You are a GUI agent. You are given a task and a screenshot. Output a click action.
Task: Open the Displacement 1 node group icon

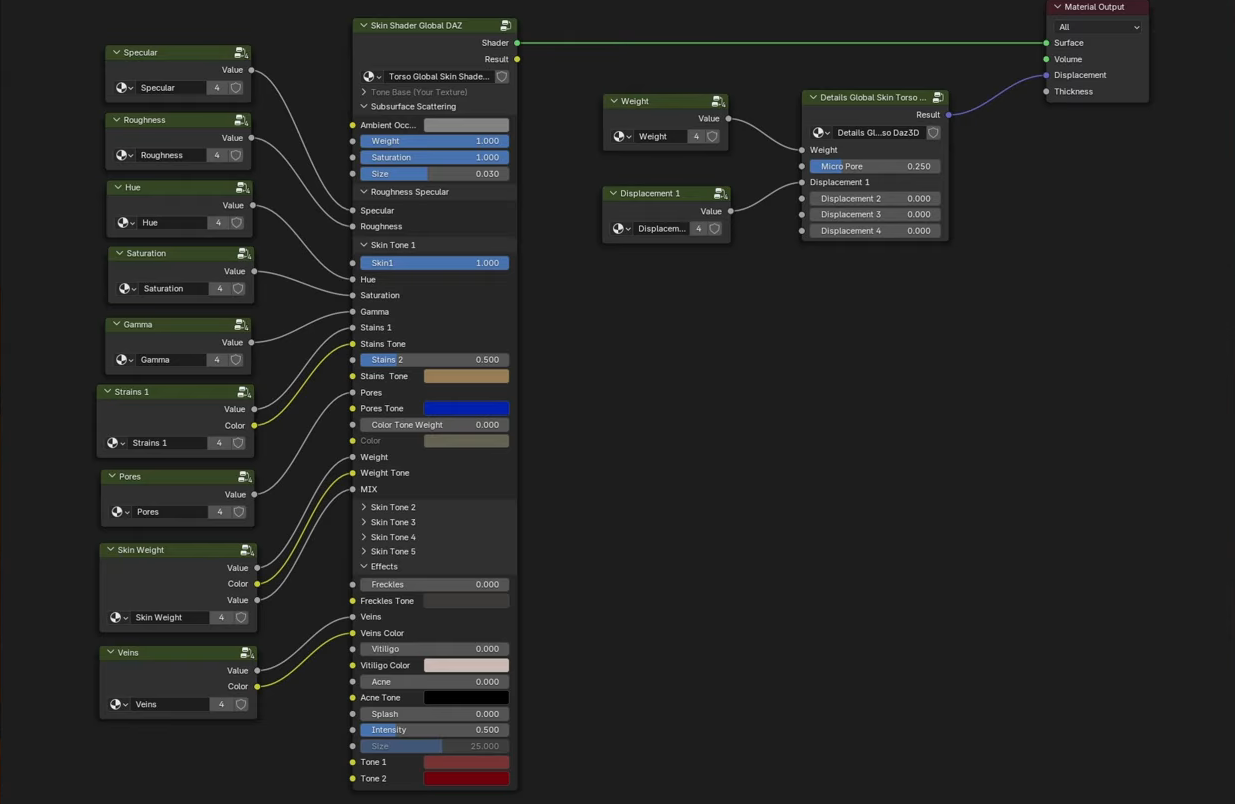point(720,193)
